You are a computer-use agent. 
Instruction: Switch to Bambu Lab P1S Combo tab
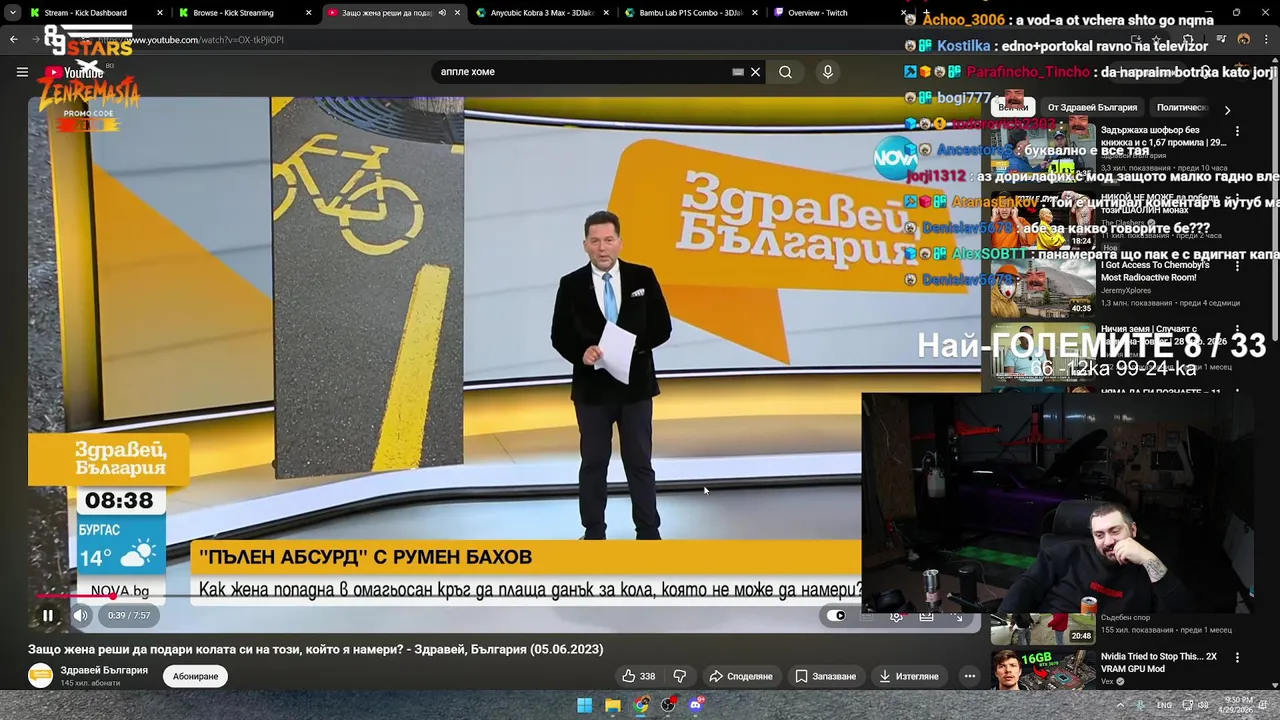tap(690, 13)
